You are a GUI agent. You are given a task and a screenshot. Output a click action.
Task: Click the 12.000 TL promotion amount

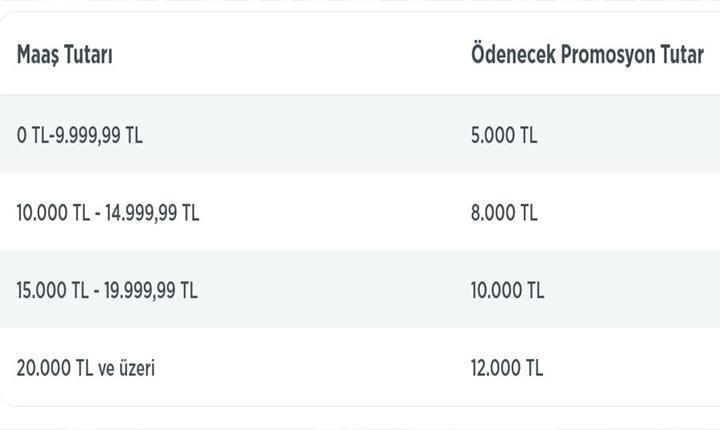507,368
